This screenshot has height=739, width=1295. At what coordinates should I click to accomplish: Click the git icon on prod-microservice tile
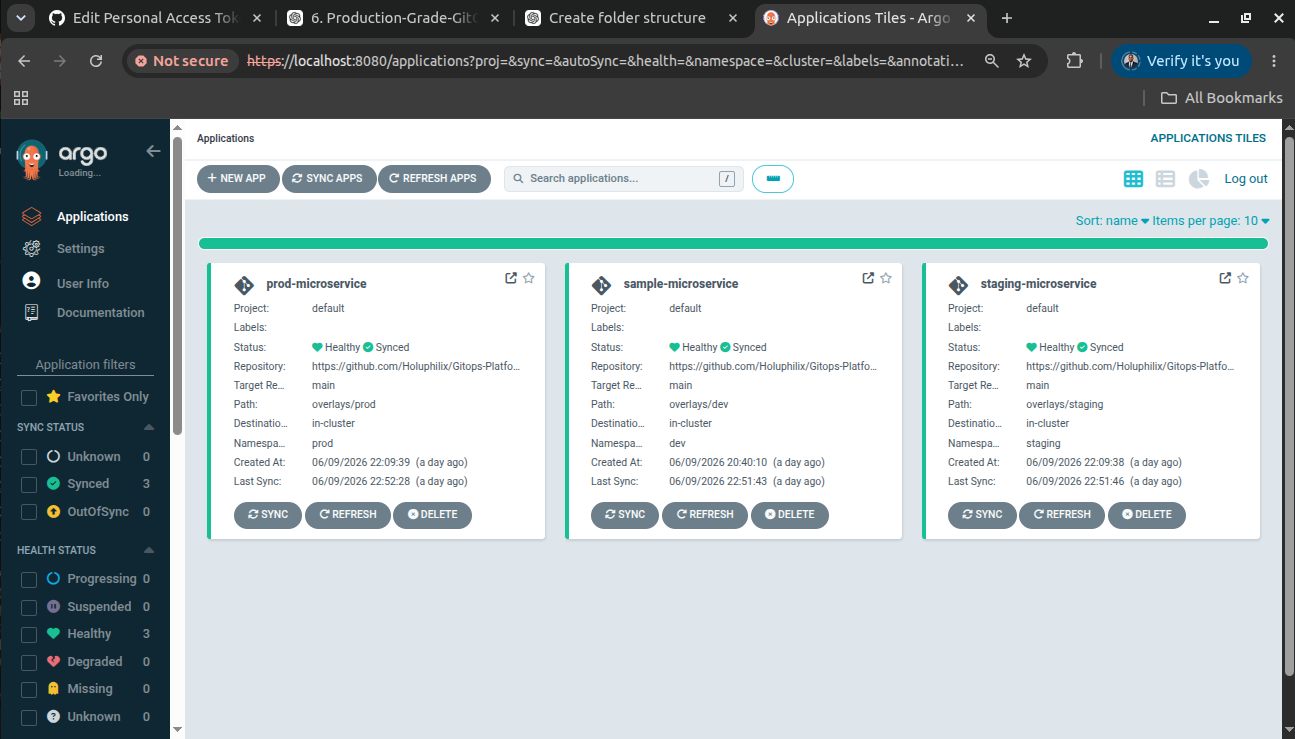coord(243,284)
